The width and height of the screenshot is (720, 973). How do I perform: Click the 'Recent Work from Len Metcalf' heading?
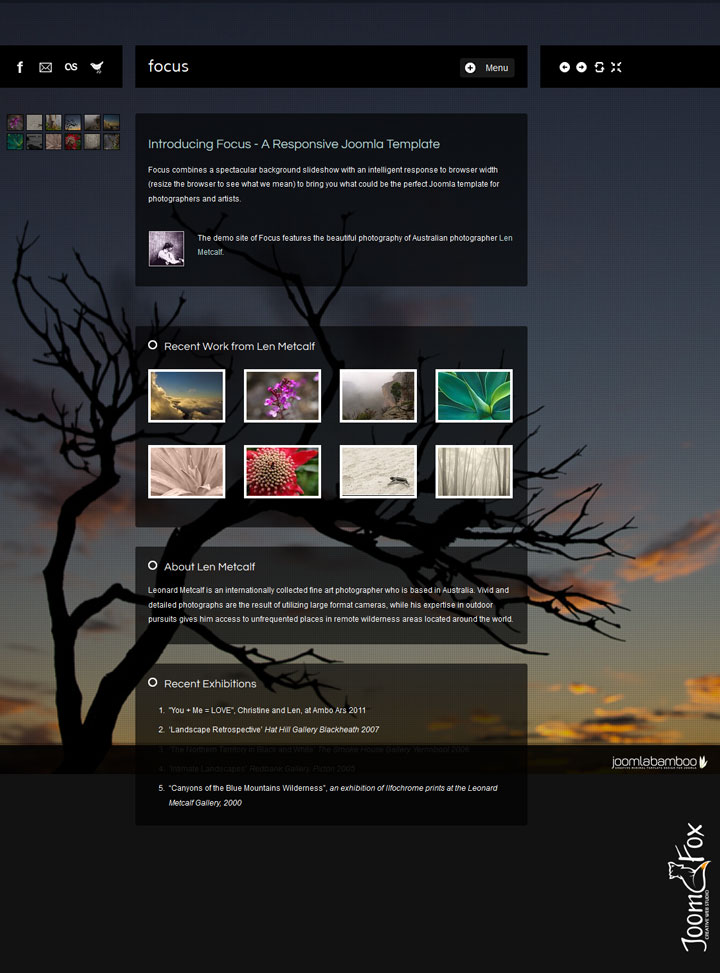click(239, 346)
